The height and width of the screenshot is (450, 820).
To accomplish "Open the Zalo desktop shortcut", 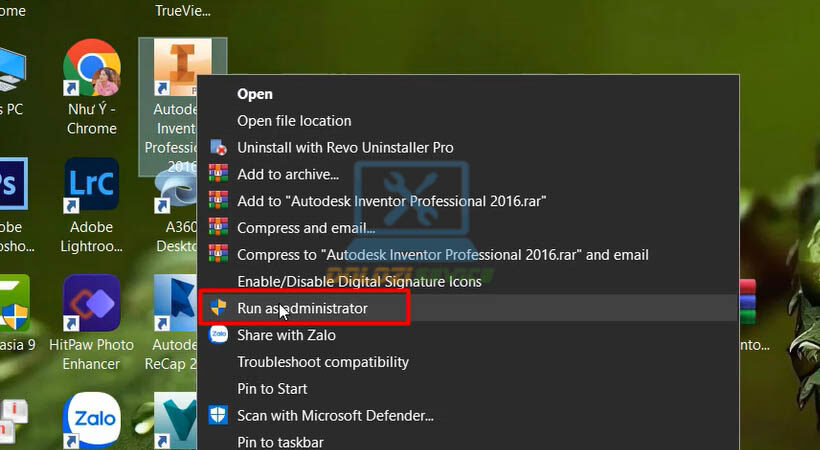I will (92, 420).
